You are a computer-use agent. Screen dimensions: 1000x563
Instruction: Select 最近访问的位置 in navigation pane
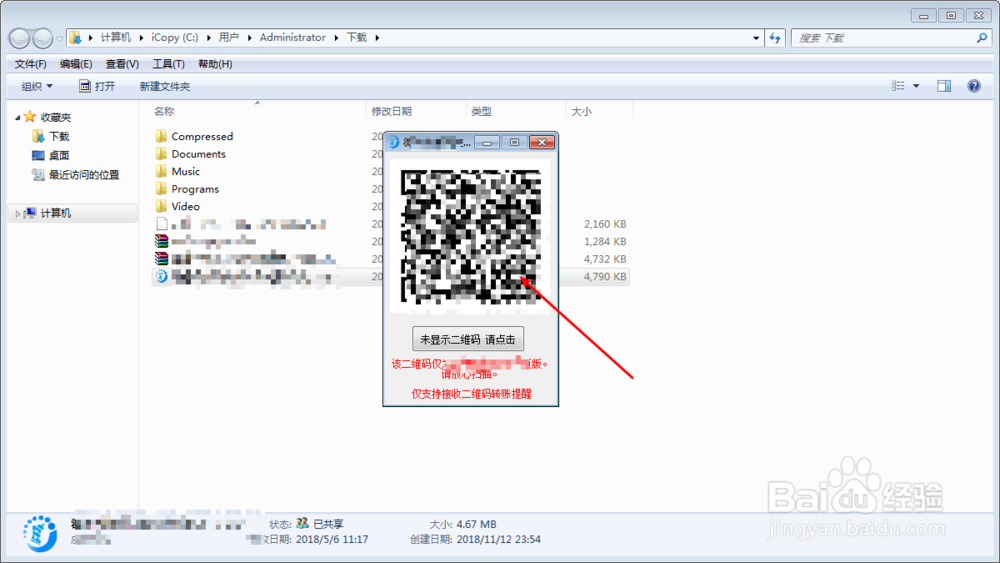tap(84, 175)
